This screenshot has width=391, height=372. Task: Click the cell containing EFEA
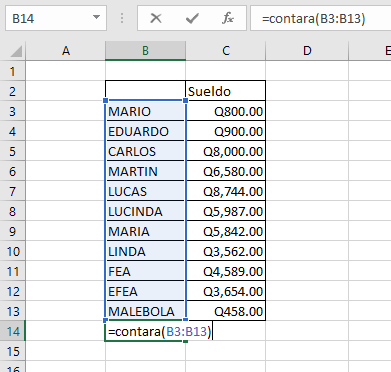[145, 291]
